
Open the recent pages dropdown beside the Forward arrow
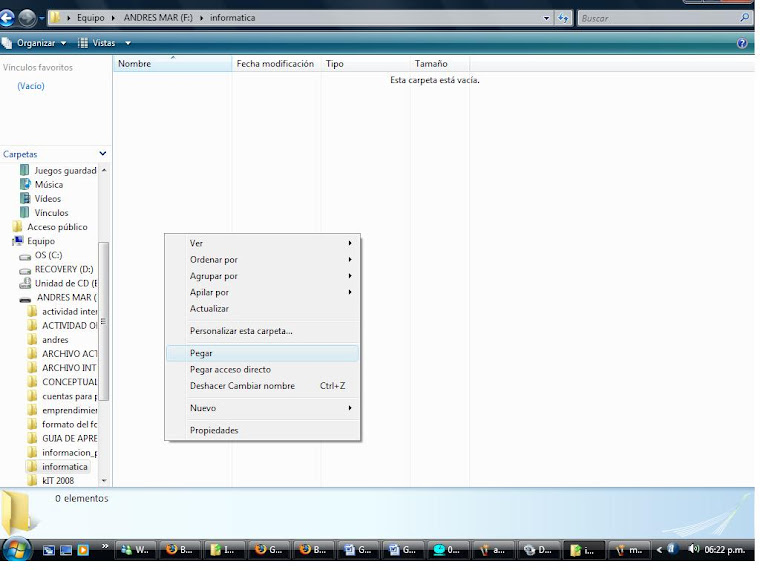tap(41, 18)
